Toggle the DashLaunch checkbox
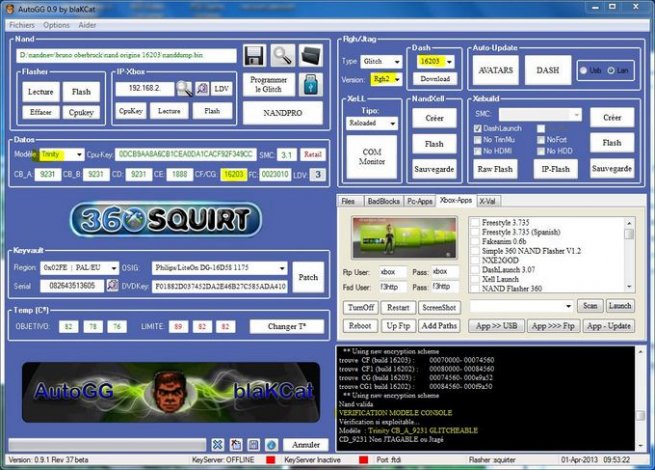Viewport: 655px width, 470px height. (476, 129)
